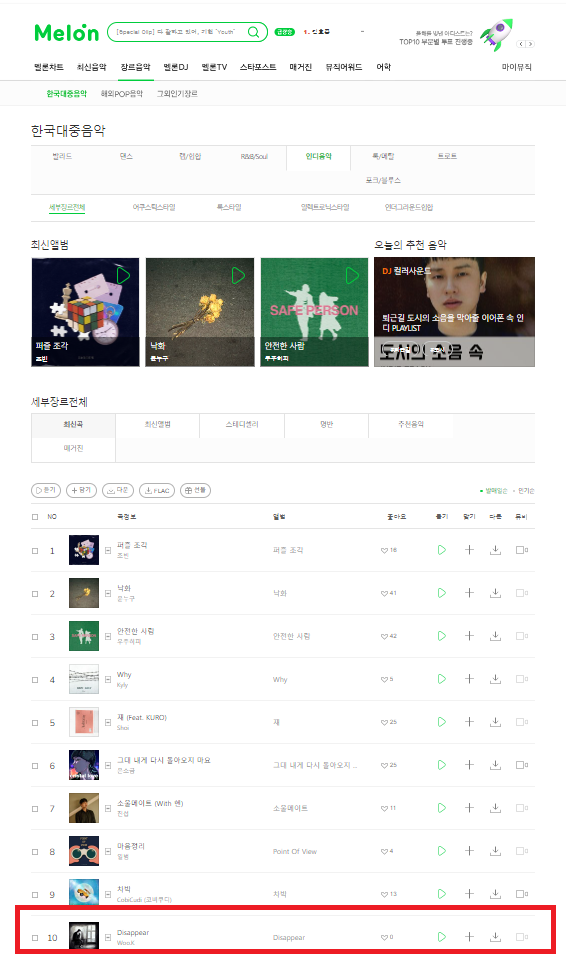Click in the search input field
Viewport: 566px width, 954px height.
click(x=176, y=32)
